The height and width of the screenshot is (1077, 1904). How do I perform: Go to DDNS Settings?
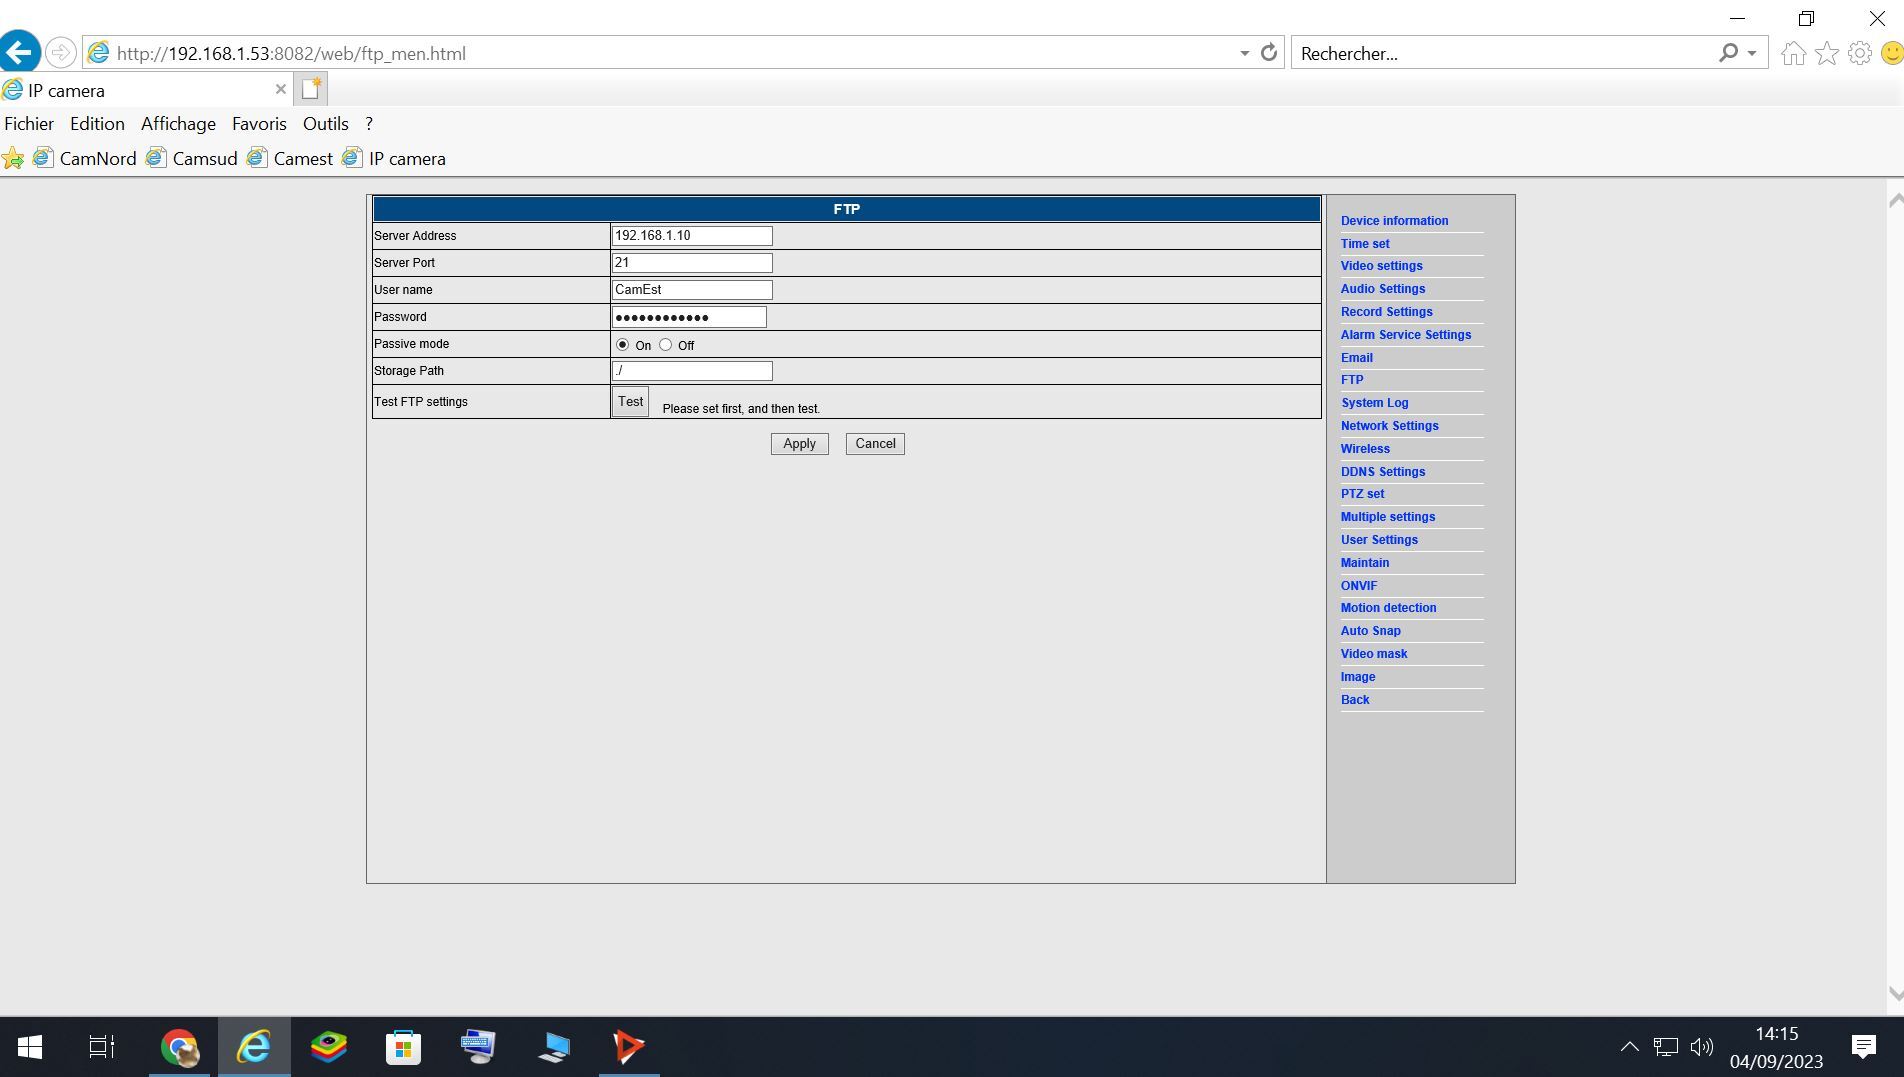tap(1383, 472)
